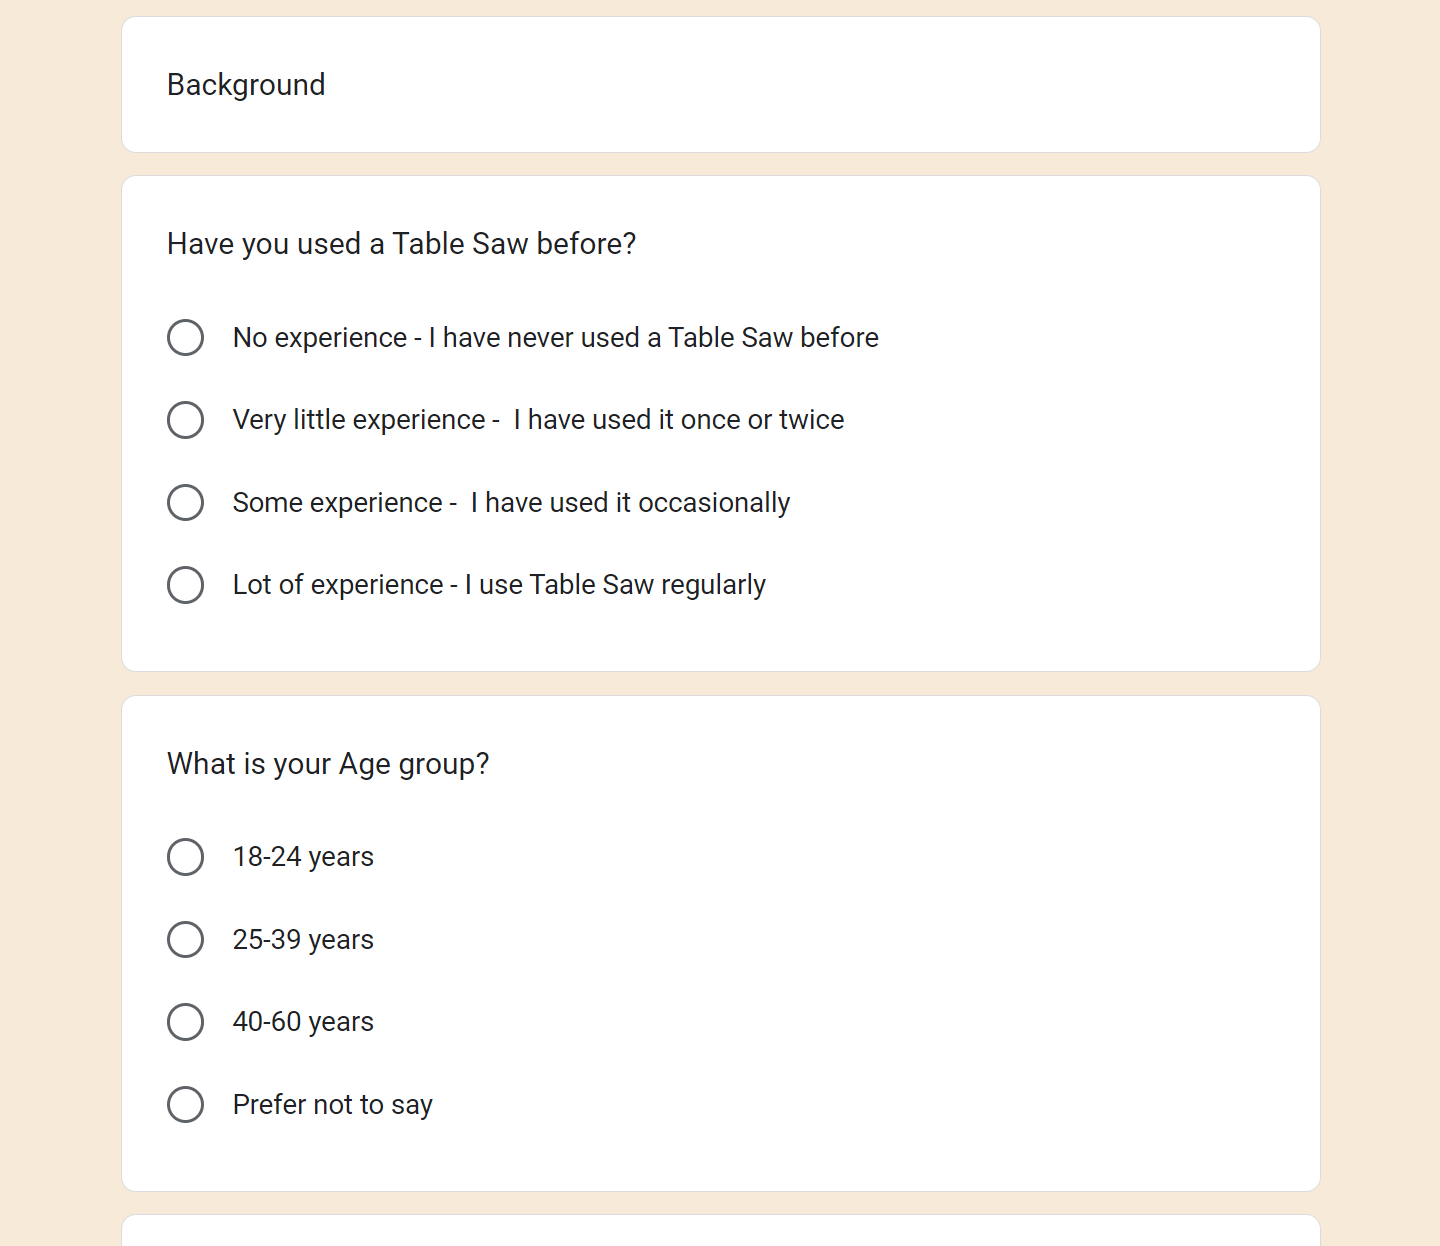Click the "Have you used a Table Saw before?" question title
Screen dimensions: 1440x1246
point(401,244)
